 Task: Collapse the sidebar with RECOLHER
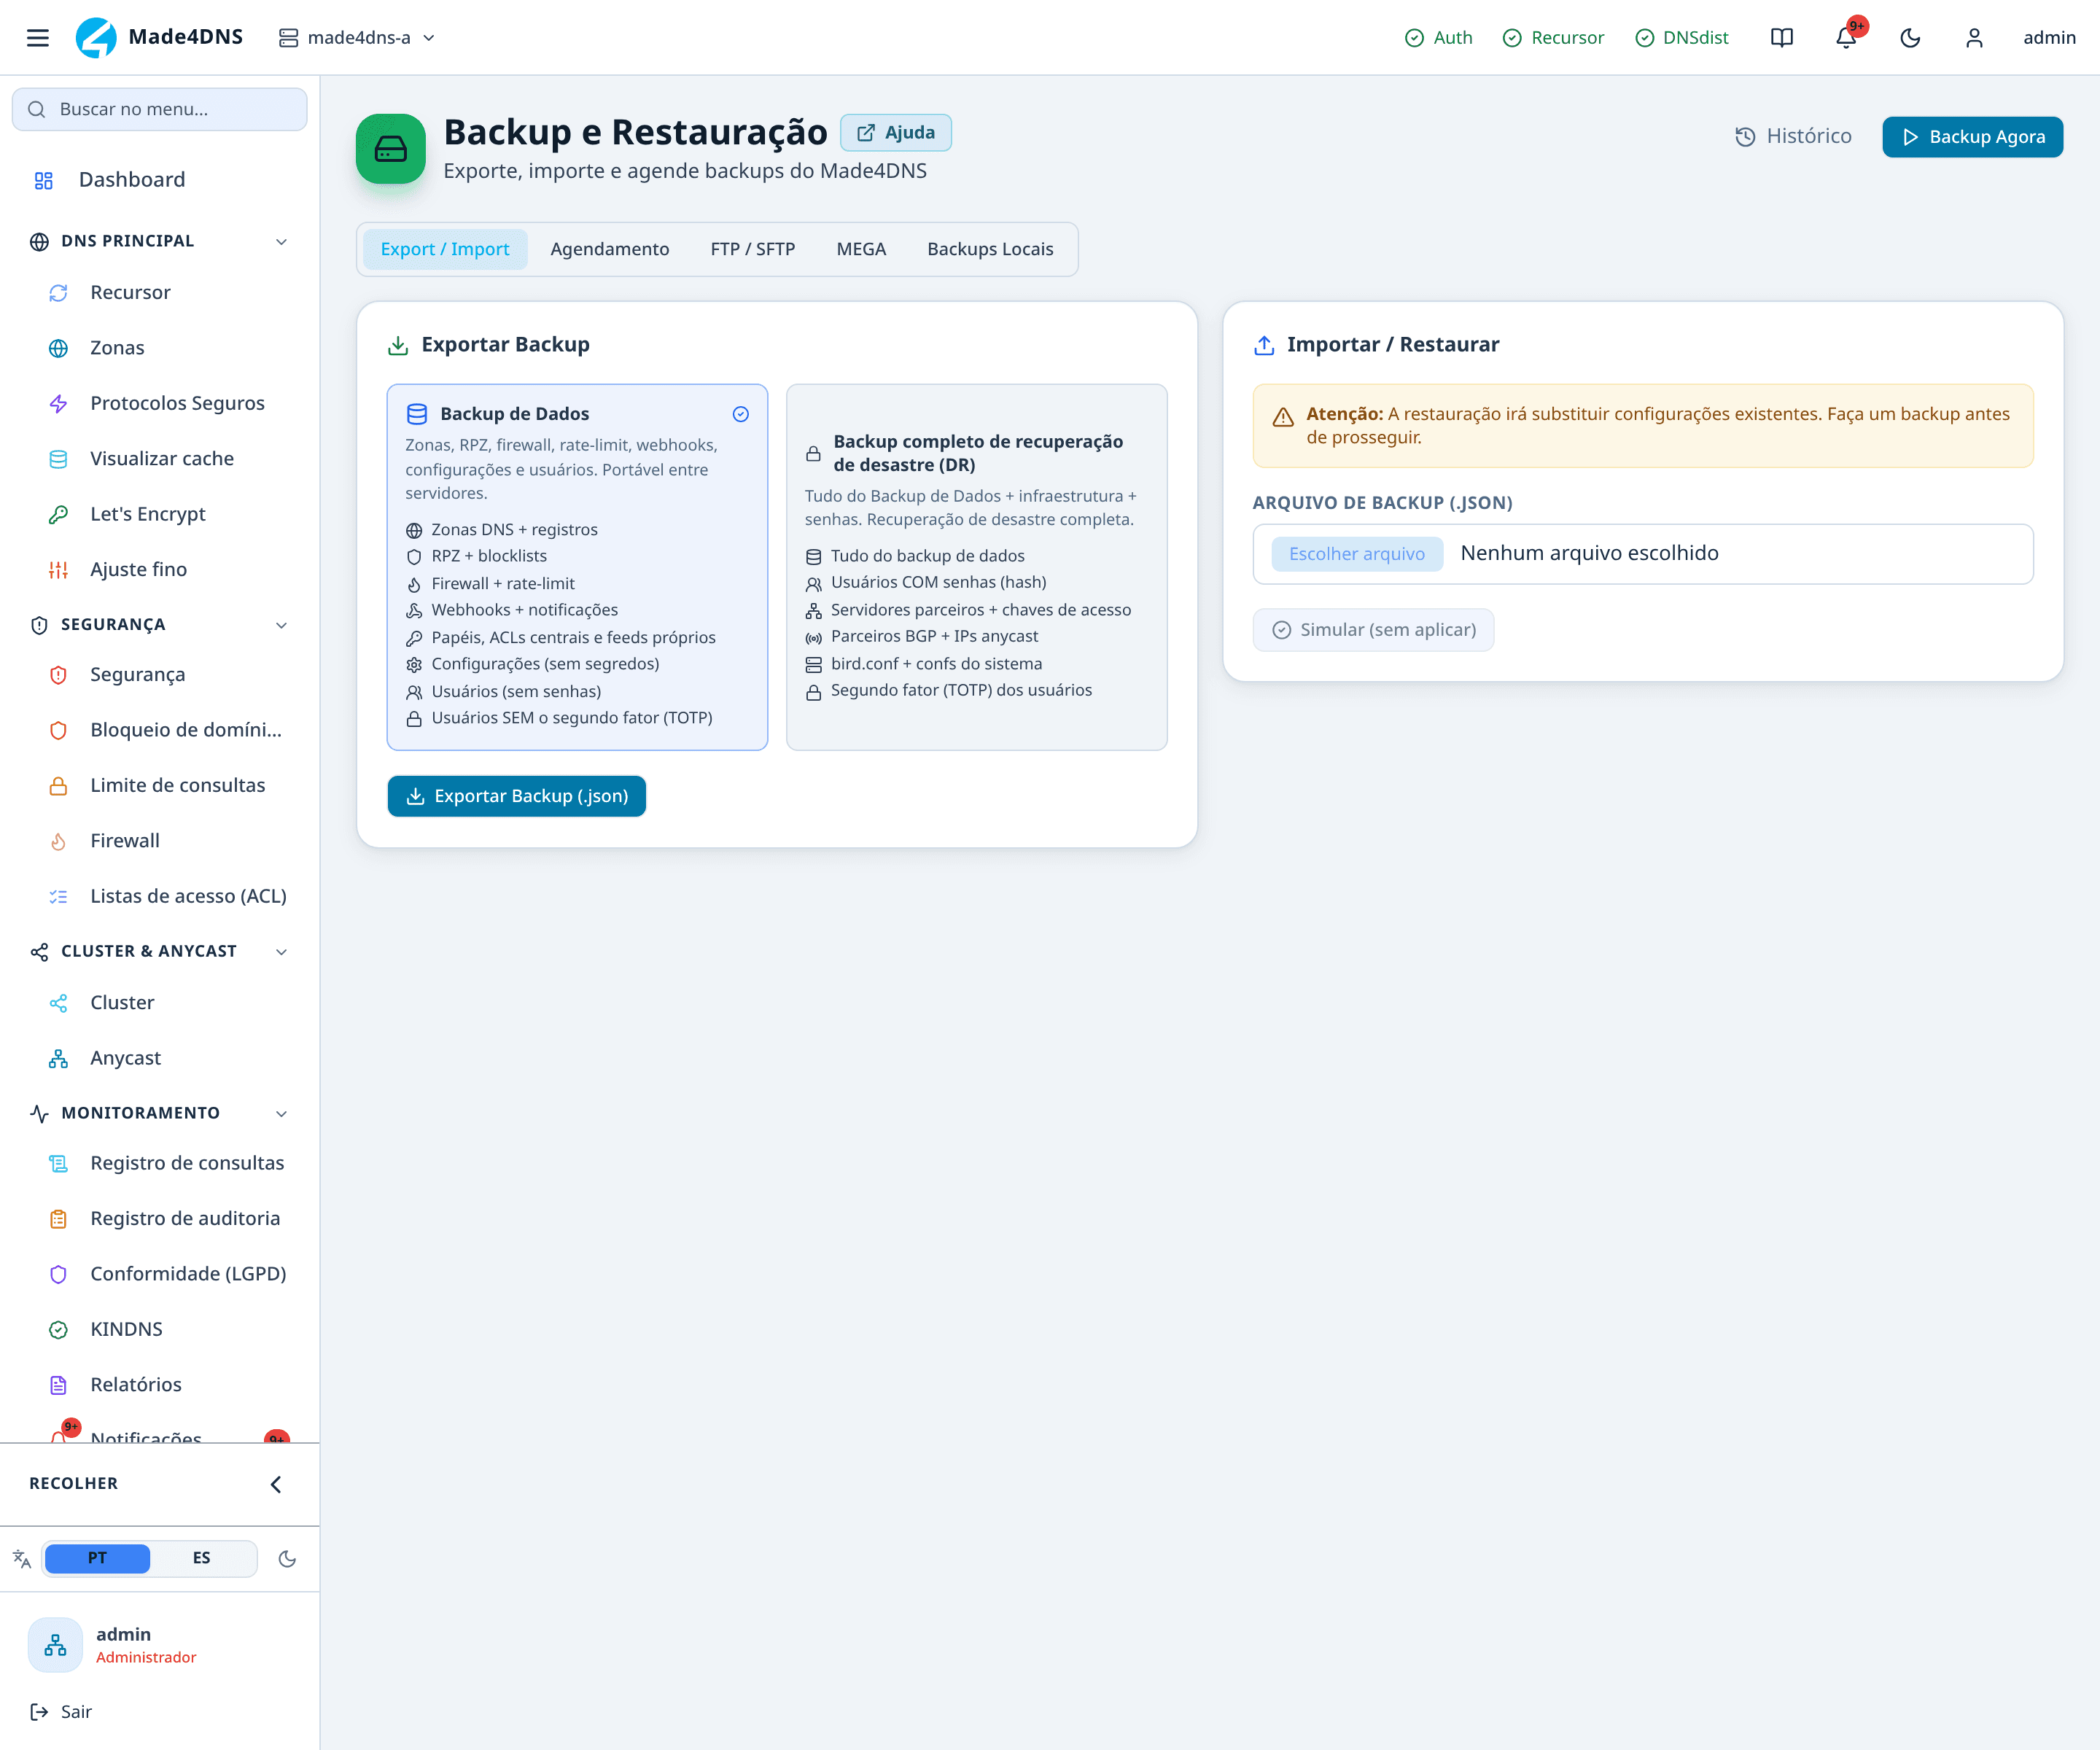click(x=160, y=1484)
